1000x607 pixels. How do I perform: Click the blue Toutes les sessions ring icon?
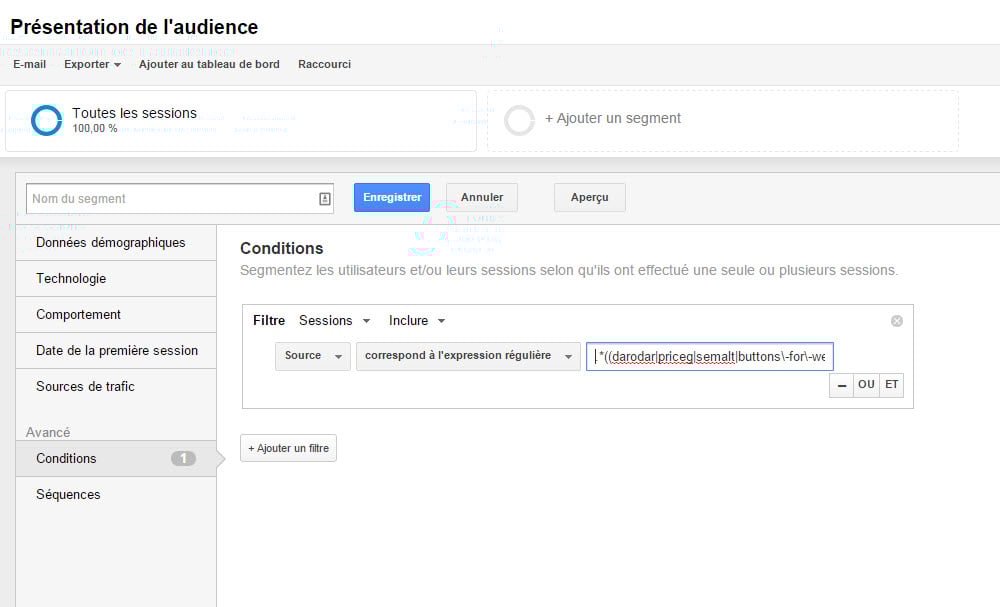47,120
